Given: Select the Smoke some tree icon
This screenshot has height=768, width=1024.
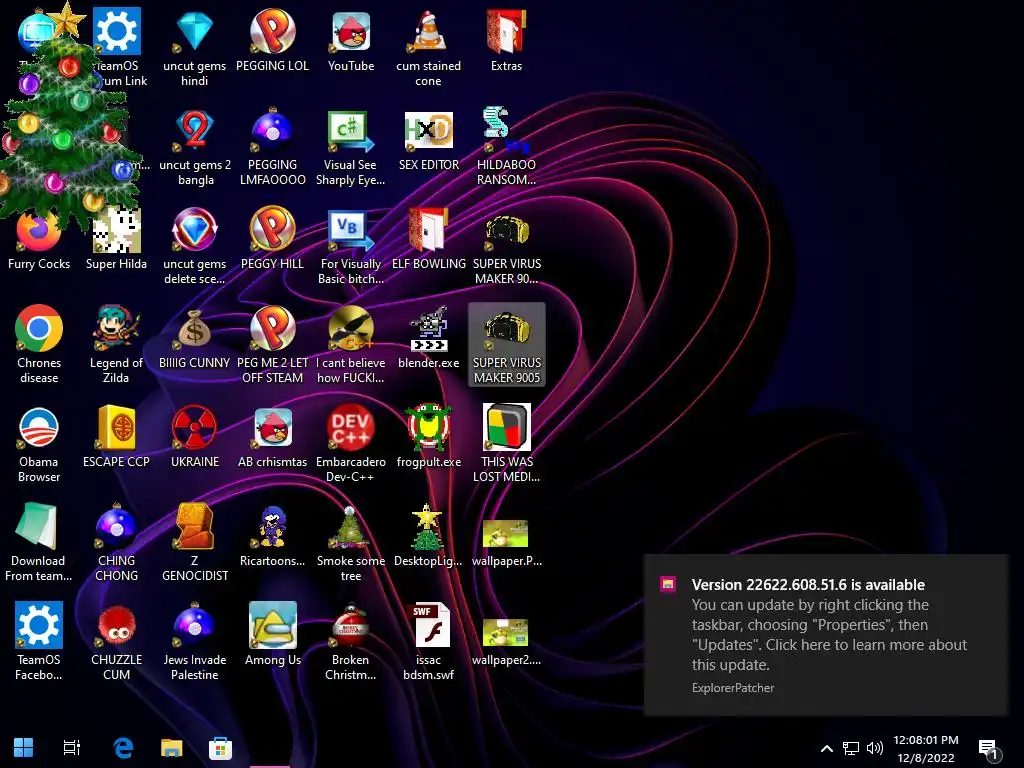Looking at the screenshot, I should click(x=351, y=526).
